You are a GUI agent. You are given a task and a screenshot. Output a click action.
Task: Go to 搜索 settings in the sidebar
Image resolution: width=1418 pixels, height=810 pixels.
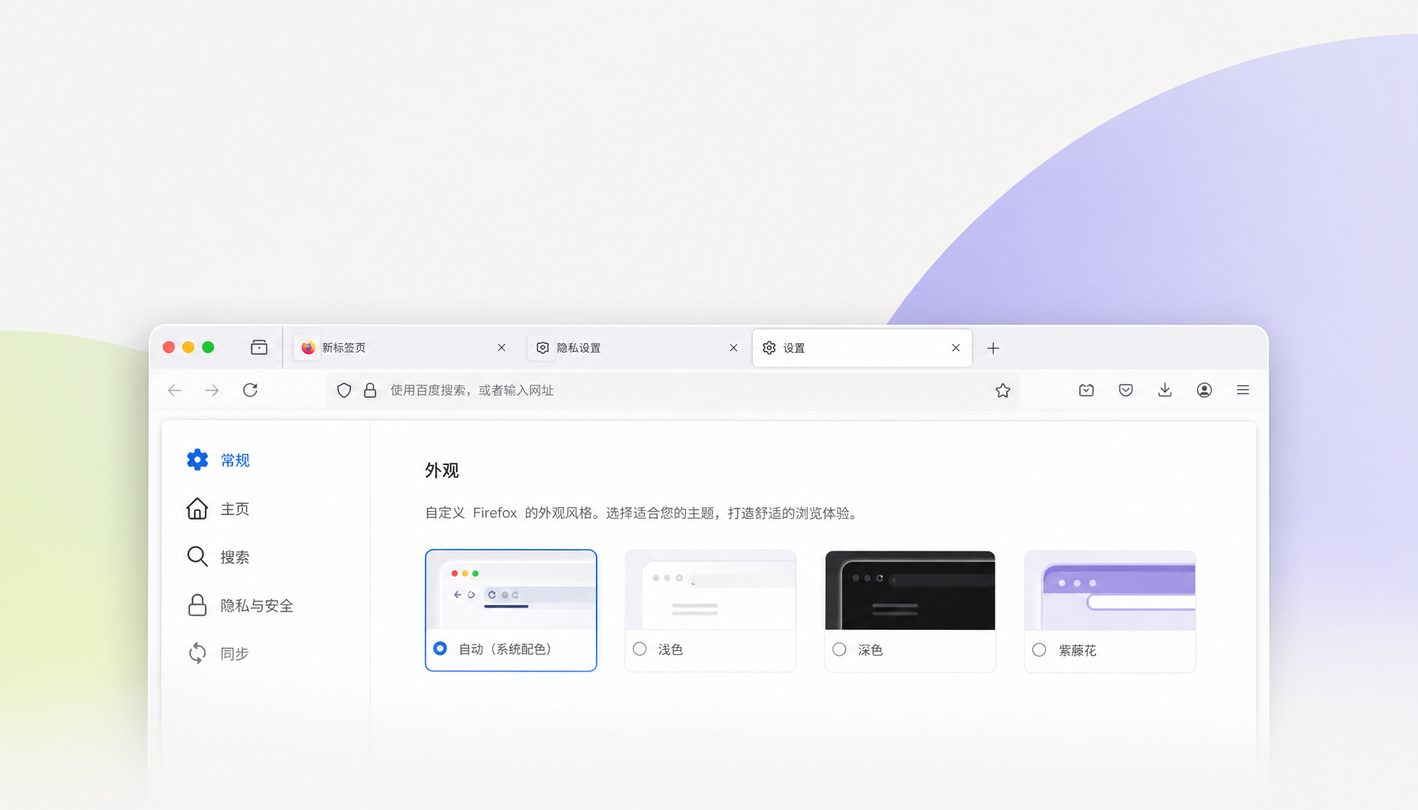219,557
